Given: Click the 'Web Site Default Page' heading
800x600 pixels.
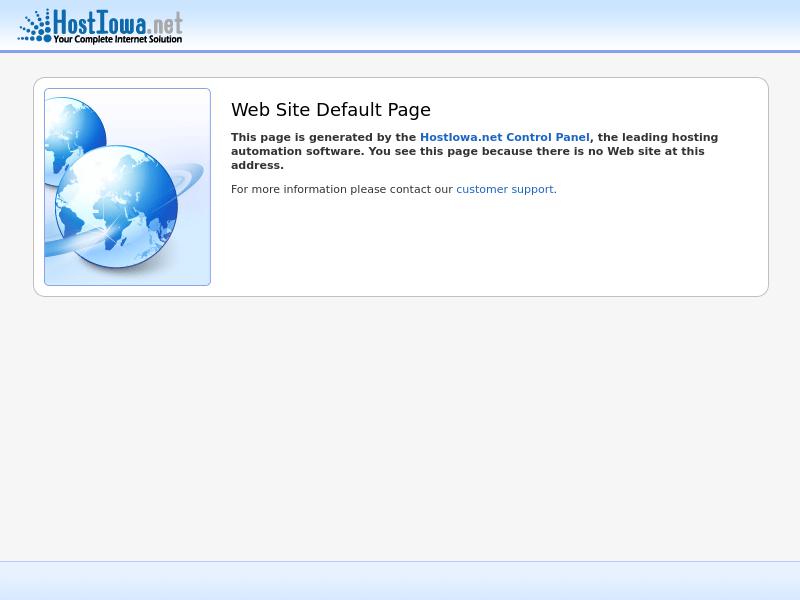Looking at the screenshot, I should [x=330, y=110].
